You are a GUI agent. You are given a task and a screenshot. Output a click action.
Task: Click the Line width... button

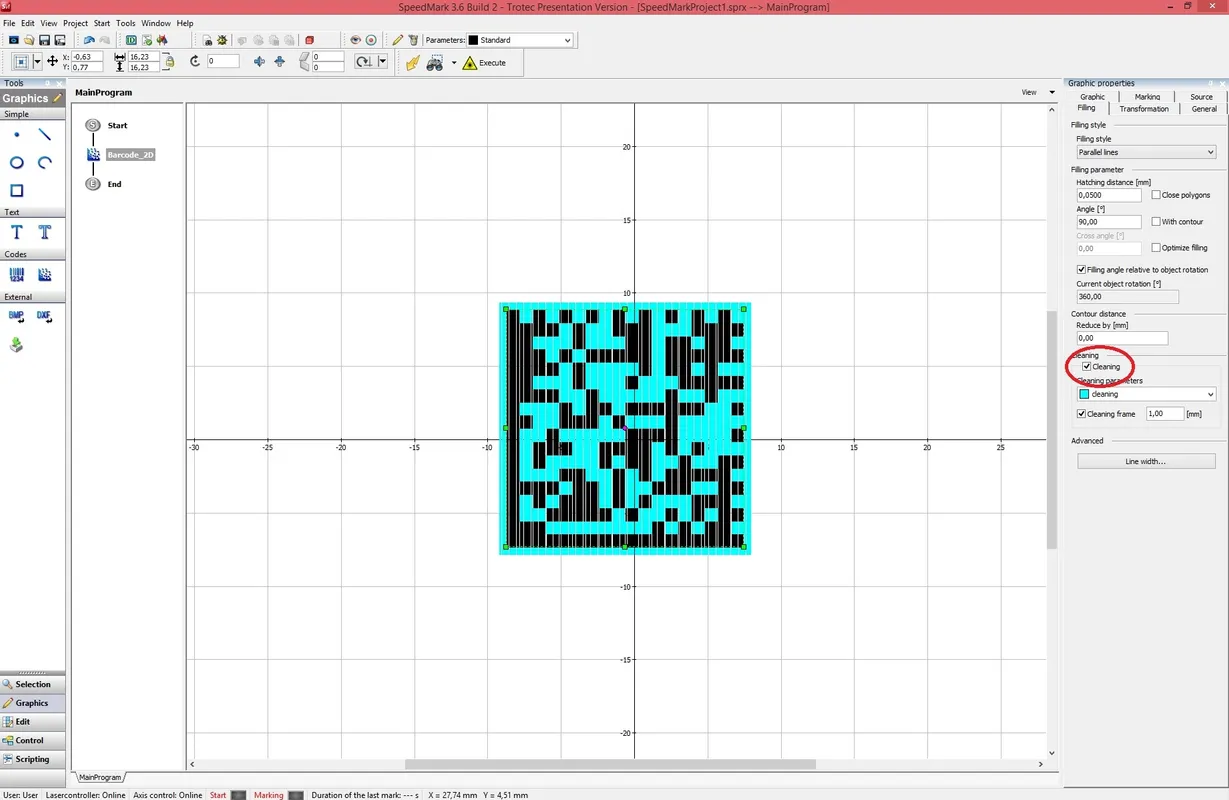pyautogui.click(x=1144, y=461)
